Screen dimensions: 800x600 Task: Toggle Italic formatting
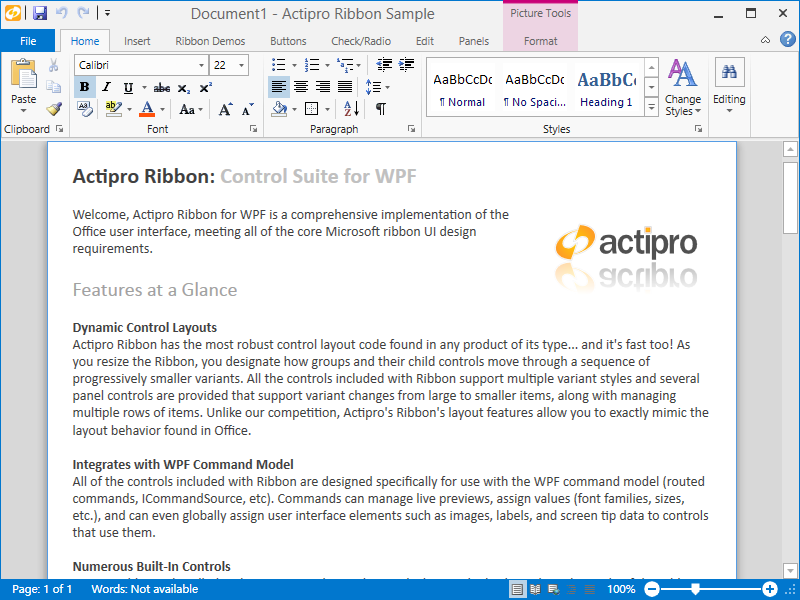coord(105,87)
